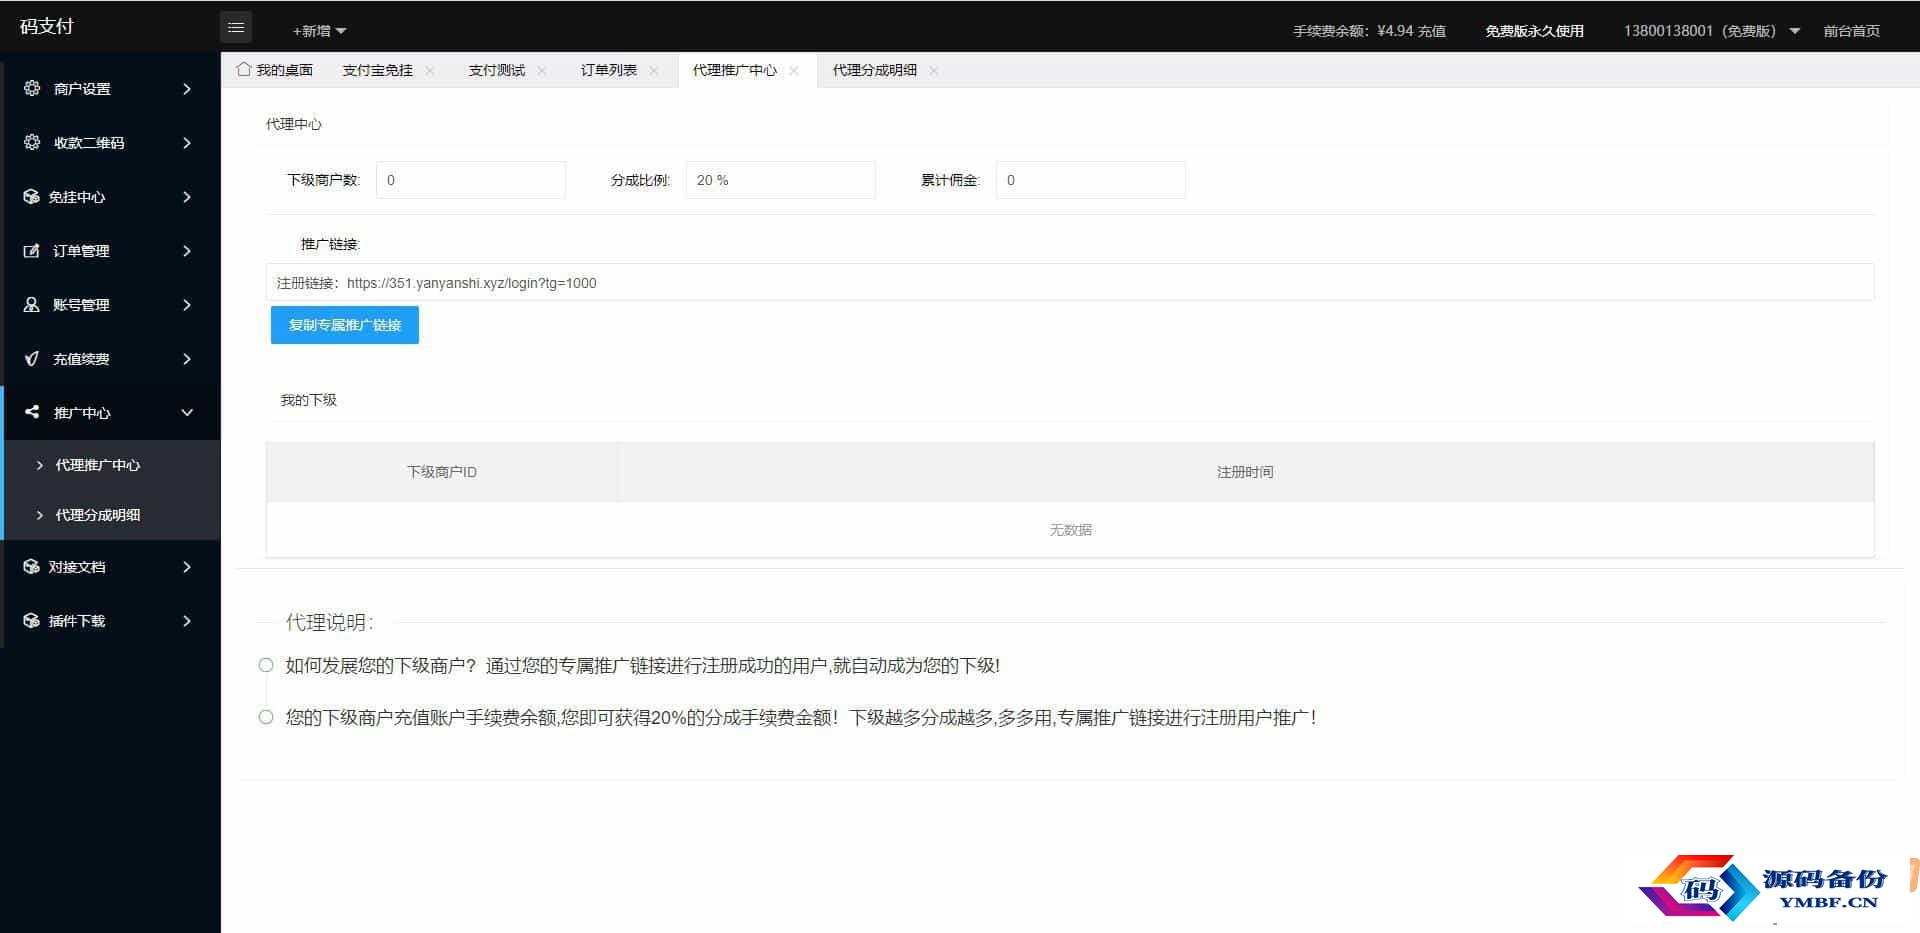Click the 码支付 logo
The width and height of the screenshot is (1920, 933).
click(47, 26)
